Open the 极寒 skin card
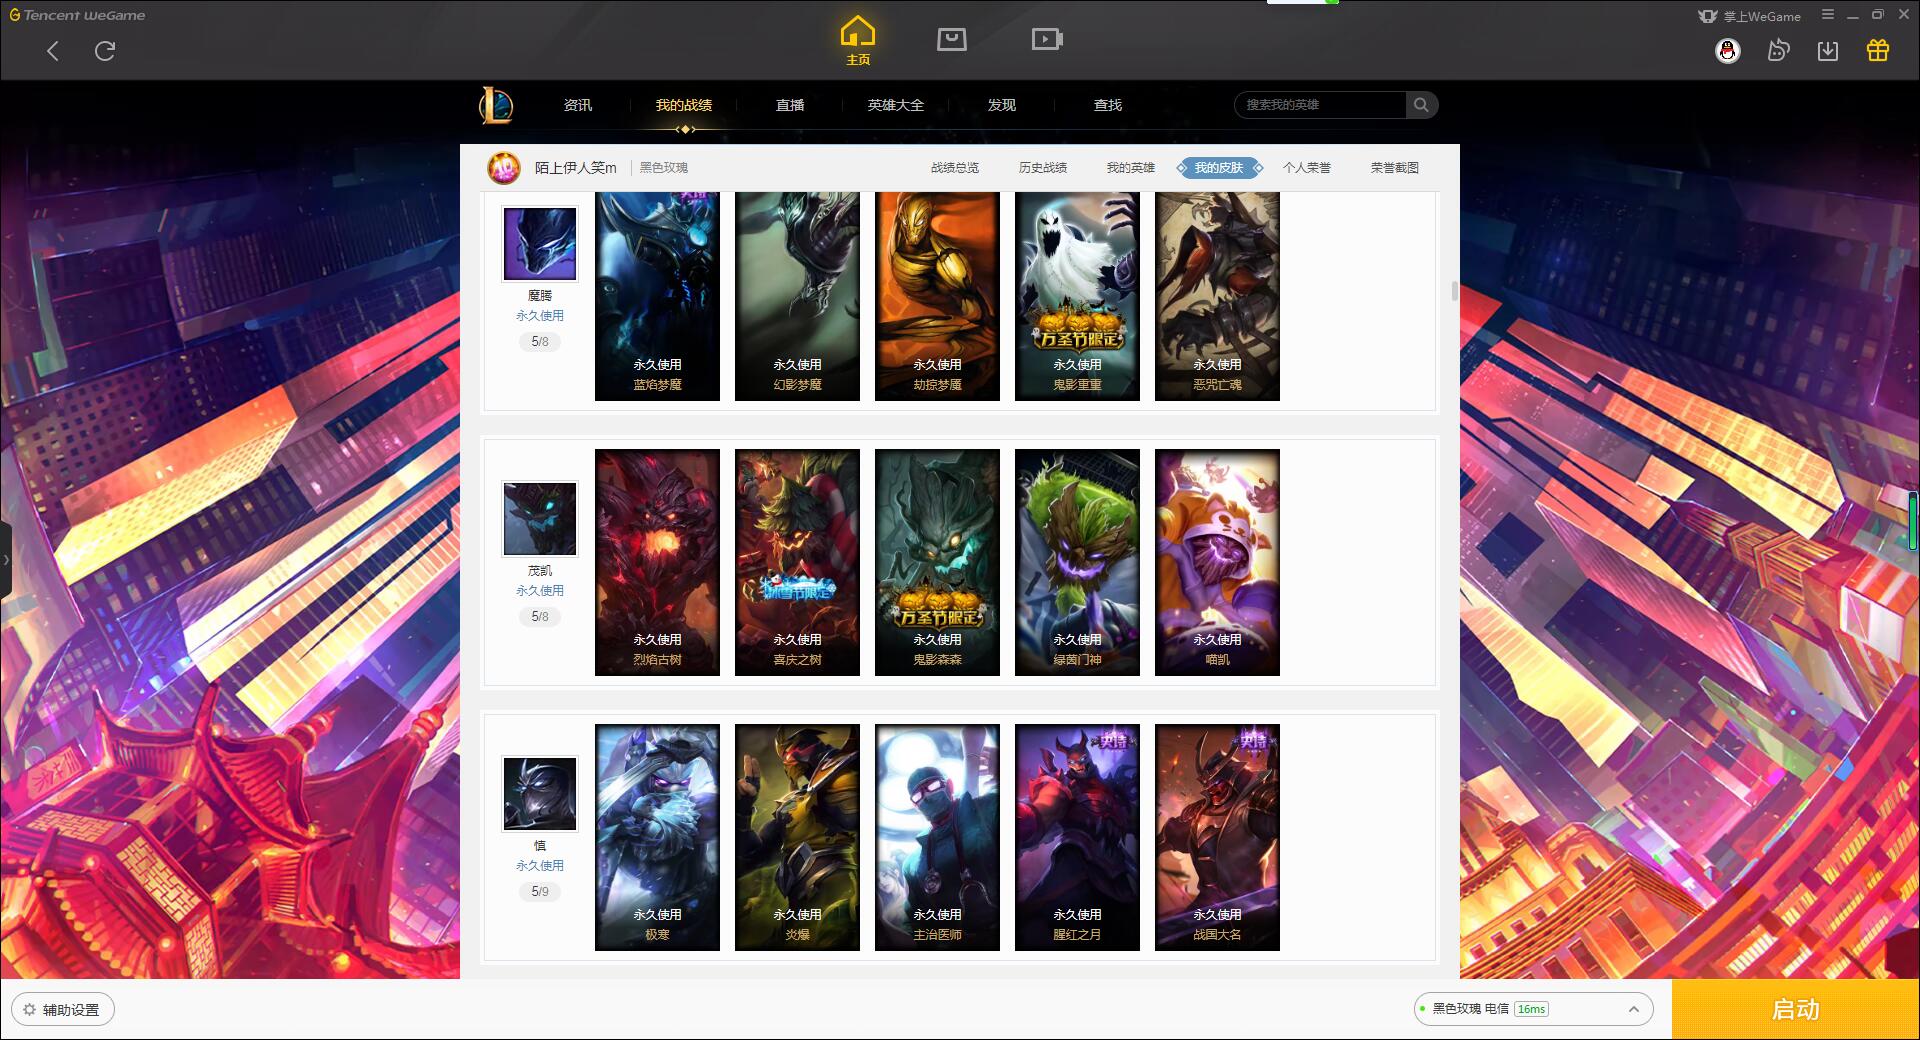The height and width of the screenshot is (1040, 1920). (657, 837)
